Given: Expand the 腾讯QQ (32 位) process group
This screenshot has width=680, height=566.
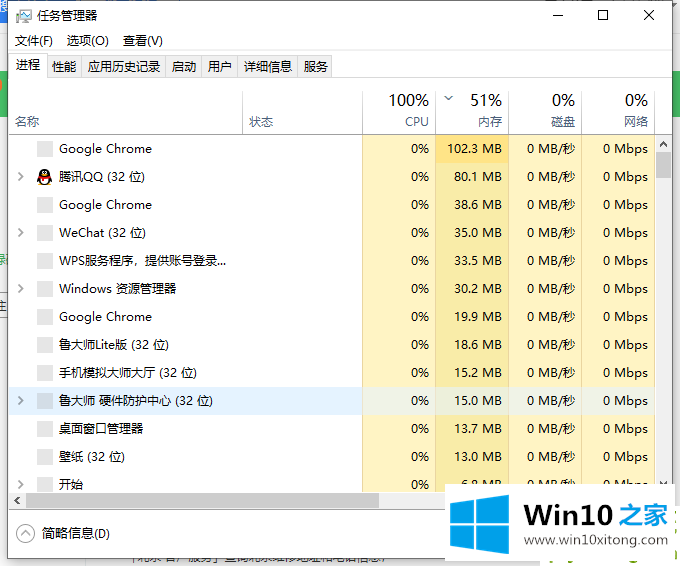Looking at the screenshot, I should tap(20, 177).
